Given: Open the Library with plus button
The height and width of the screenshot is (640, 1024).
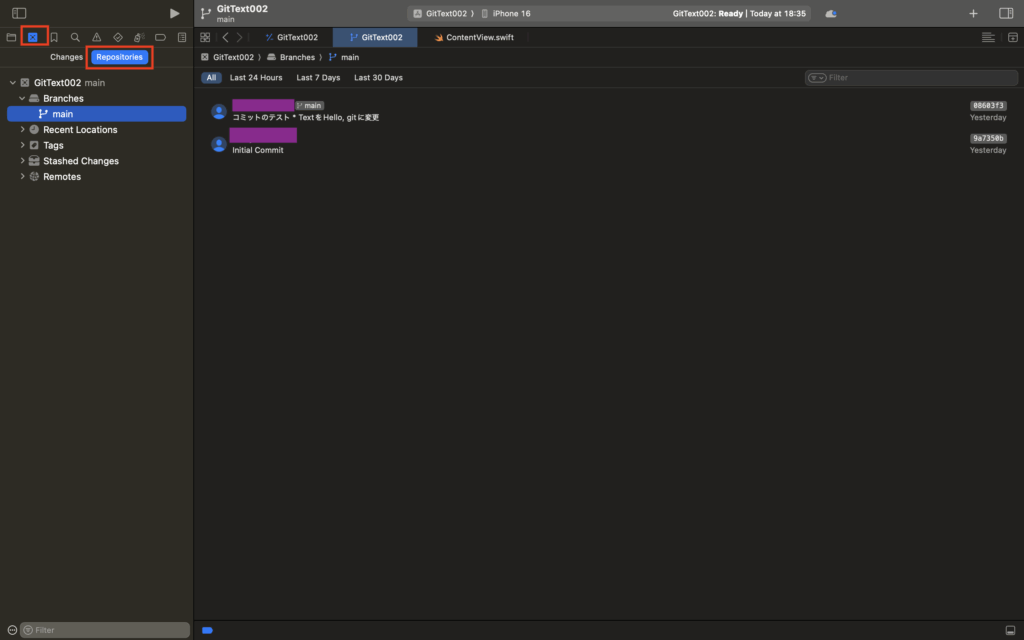Looking at the screenshot, I should pyautogui.click(x=973, y=13).
